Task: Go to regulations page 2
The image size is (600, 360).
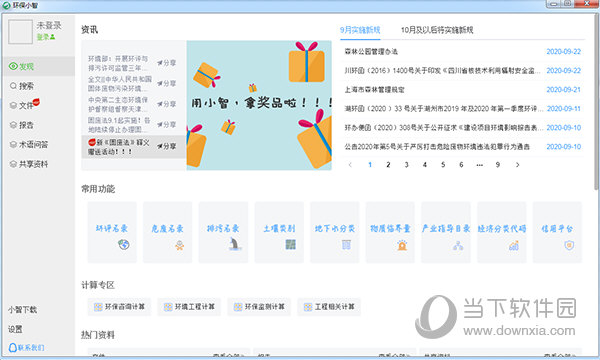Action: tap(388, 165)
